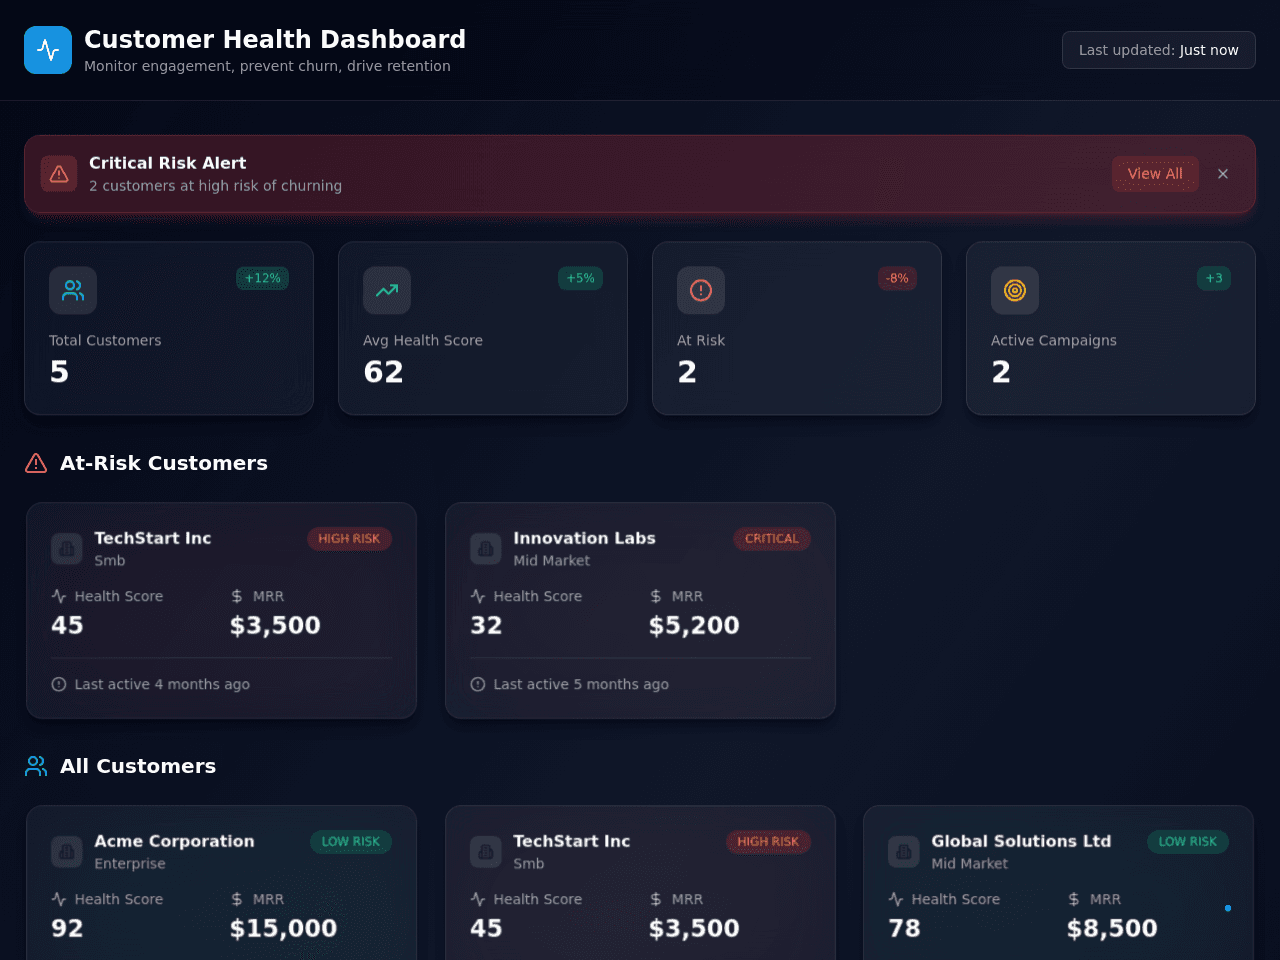The width and height of the screenshot is (1280, 960).
Task: Click health score 92 on Acme Corporation
Action: 67,928
